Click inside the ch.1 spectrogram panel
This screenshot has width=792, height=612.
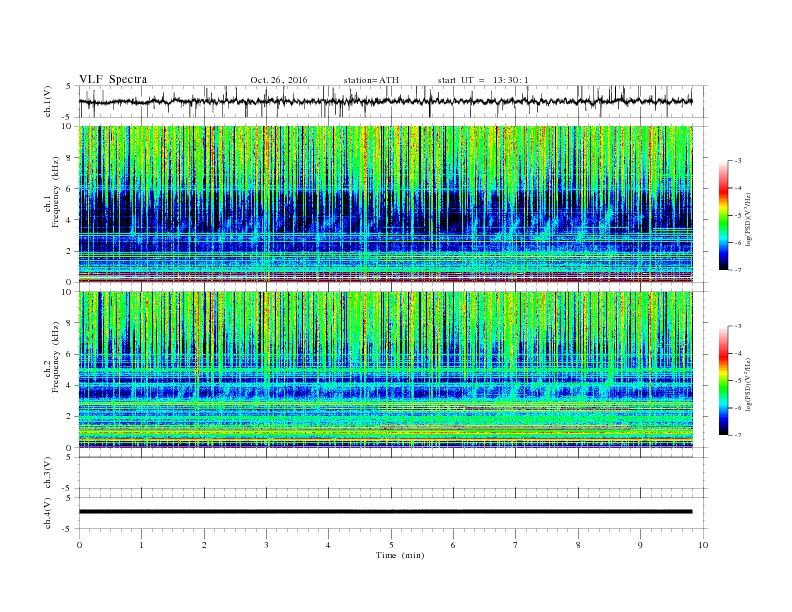click(x=386, y=204)
